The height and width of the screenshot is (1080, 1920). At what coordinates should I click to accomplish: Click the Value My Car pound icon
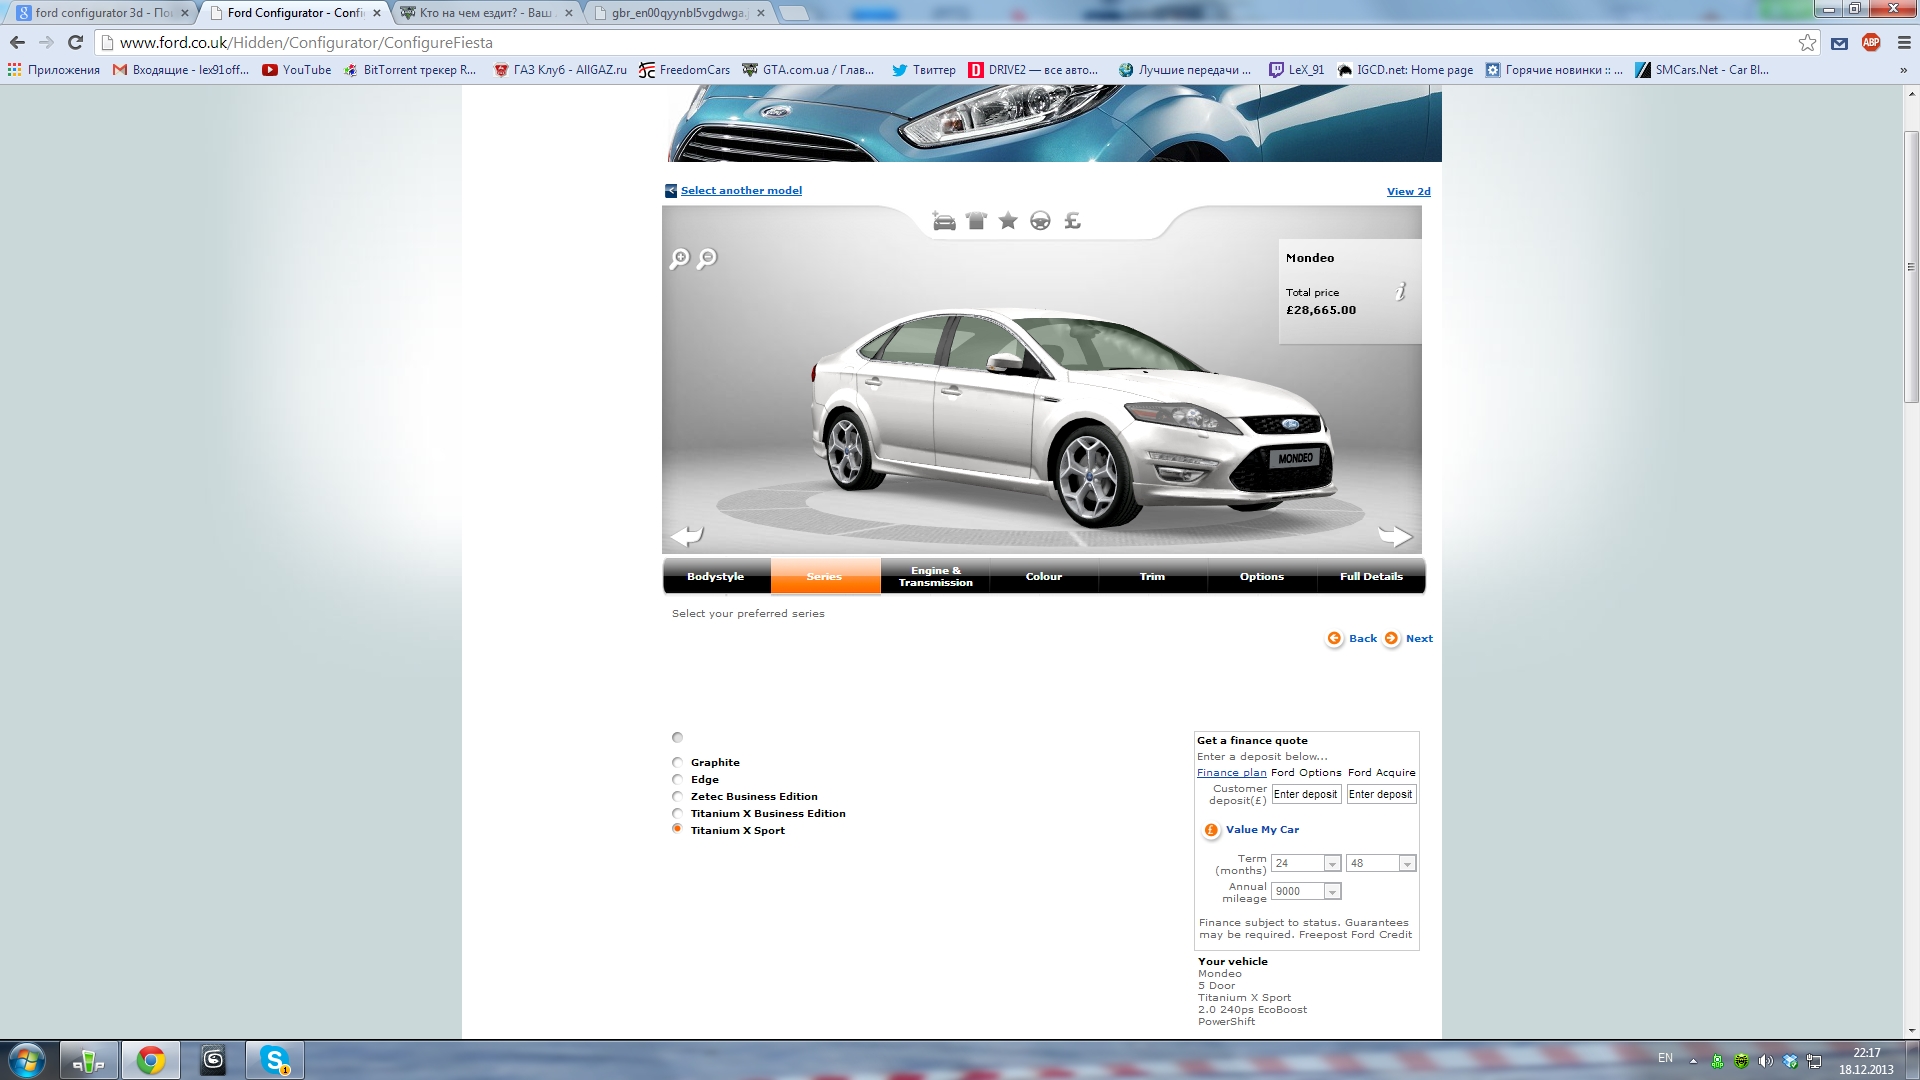pyautogui.click(x=1211, y=830)
